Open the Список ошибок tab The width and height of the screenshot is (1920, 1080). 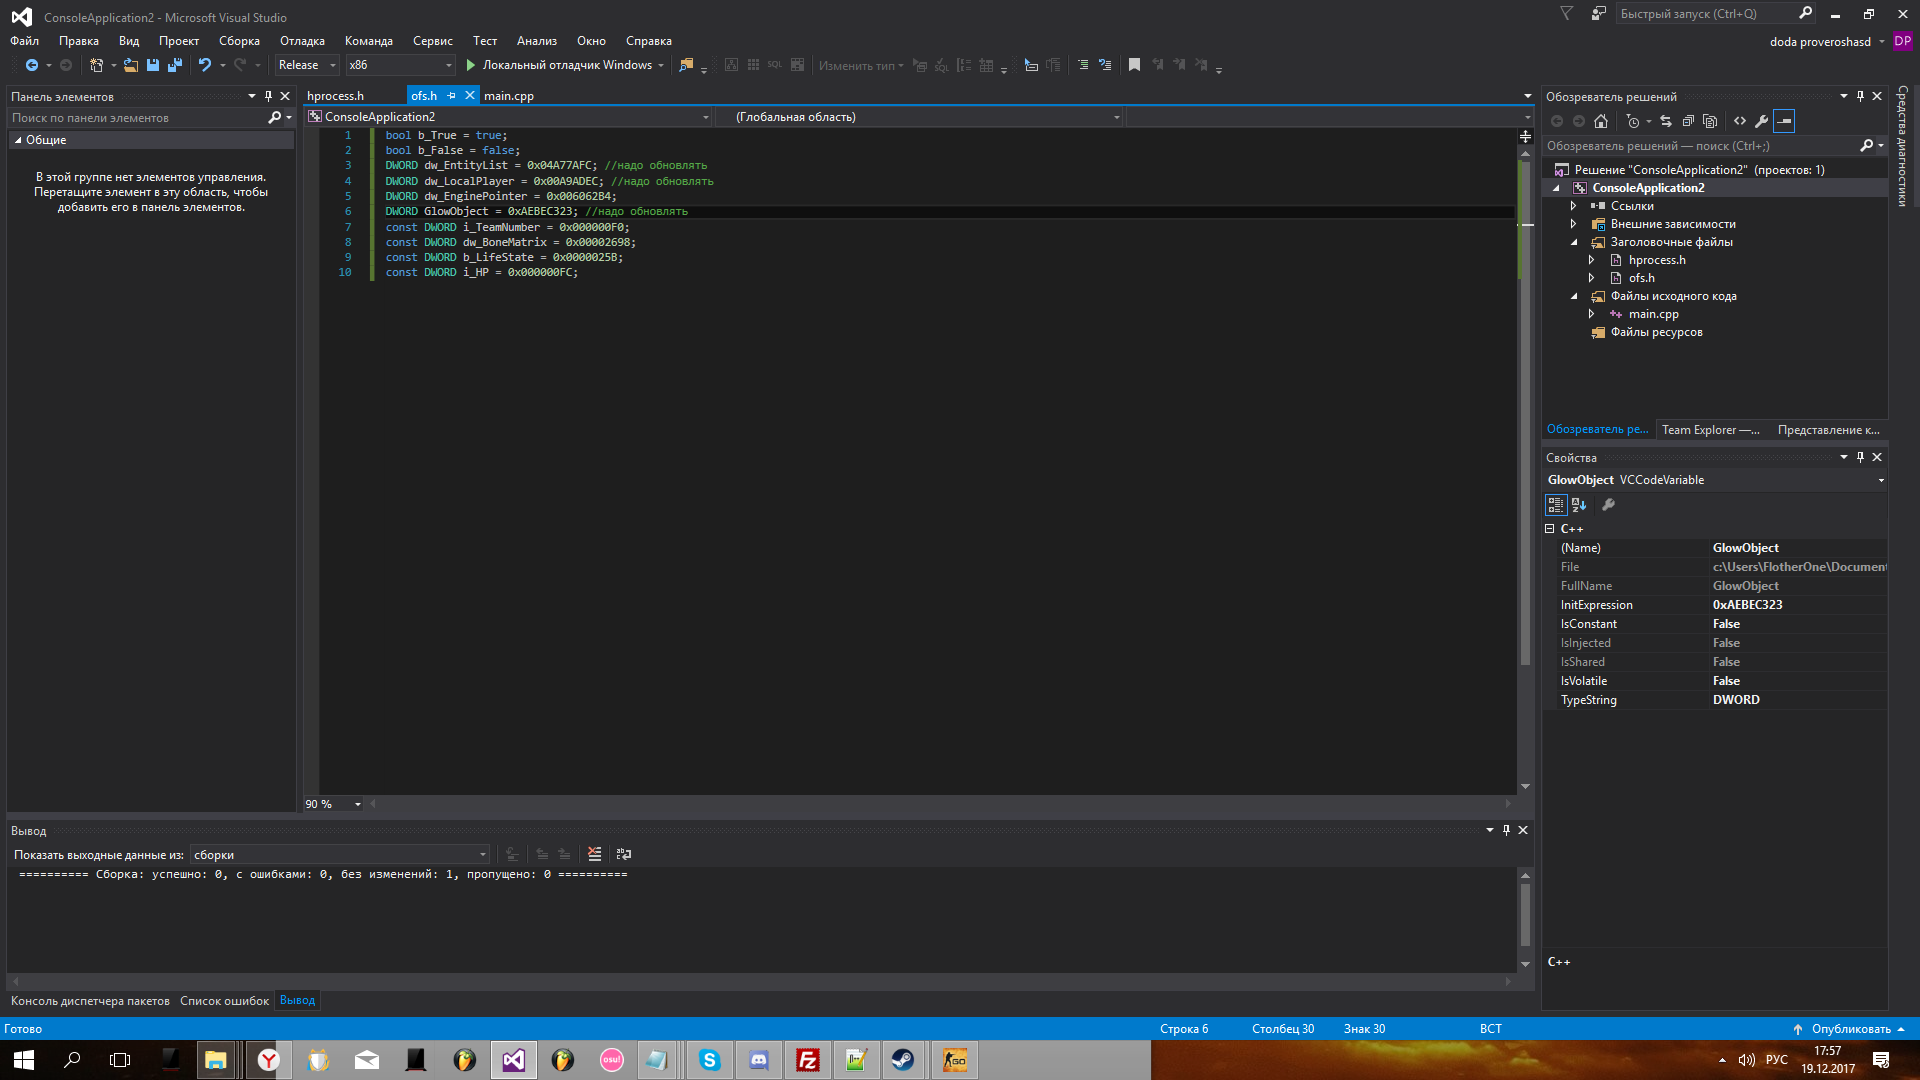[x=224, y=1001]
